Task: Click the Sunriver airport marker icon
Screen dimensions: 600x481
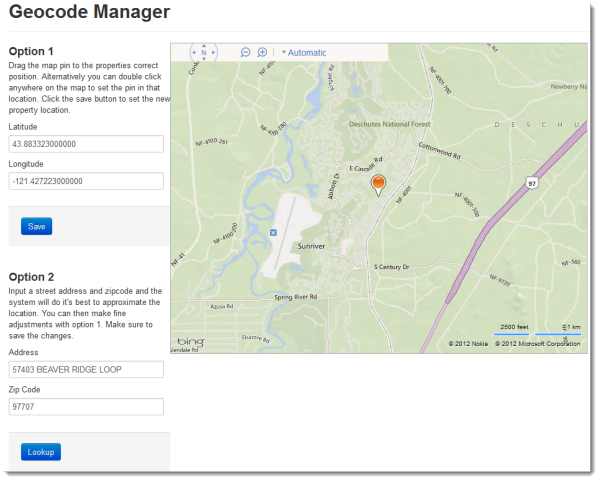Action: 273,232
